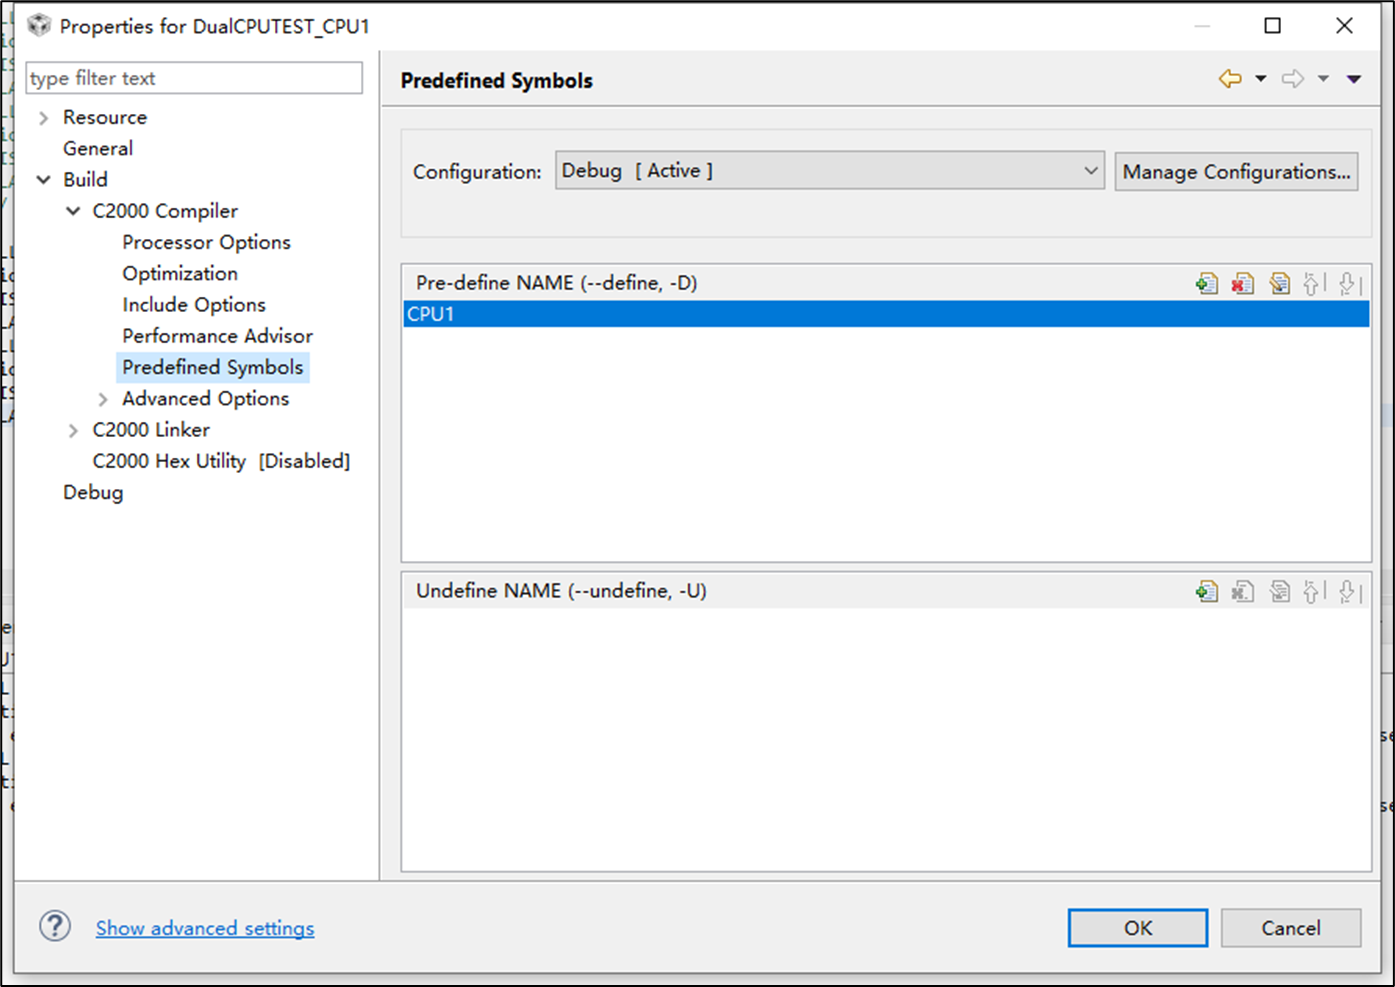
Task: Delete entry in Undefine NAME list
Action: click(x=1243, y=591)
